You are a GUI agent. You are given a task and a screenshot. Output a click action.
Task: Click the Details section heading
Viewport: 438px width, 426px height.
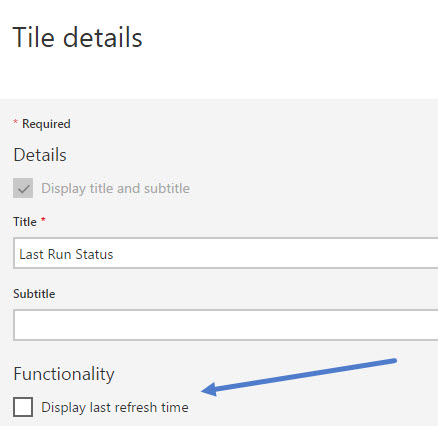(x=40, y=155)
